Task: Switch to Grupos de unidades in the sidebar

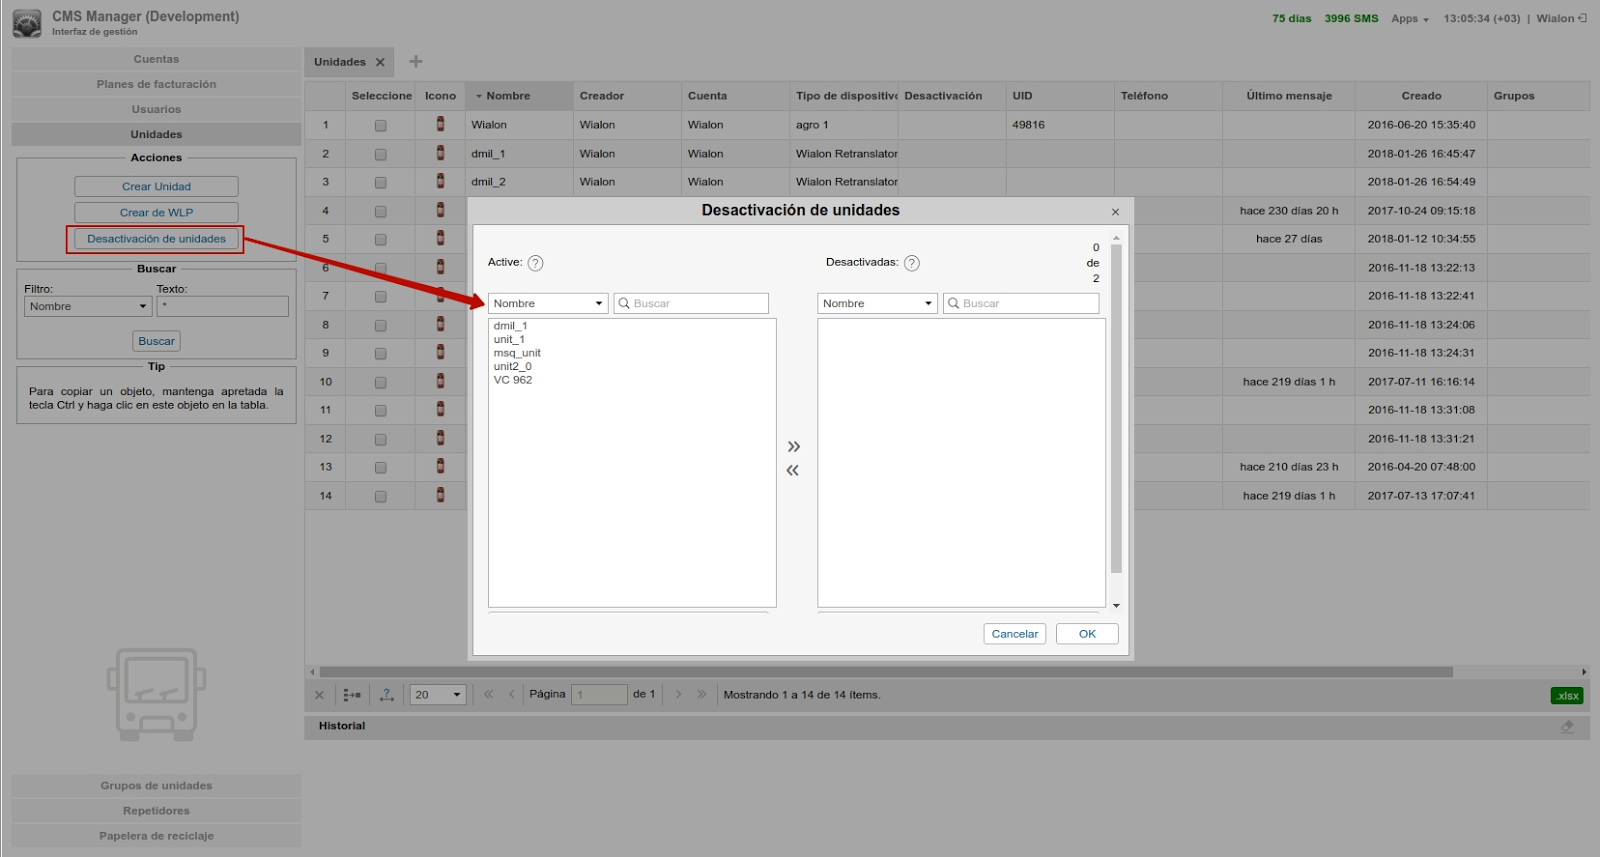Action: [x=156, y=786]
